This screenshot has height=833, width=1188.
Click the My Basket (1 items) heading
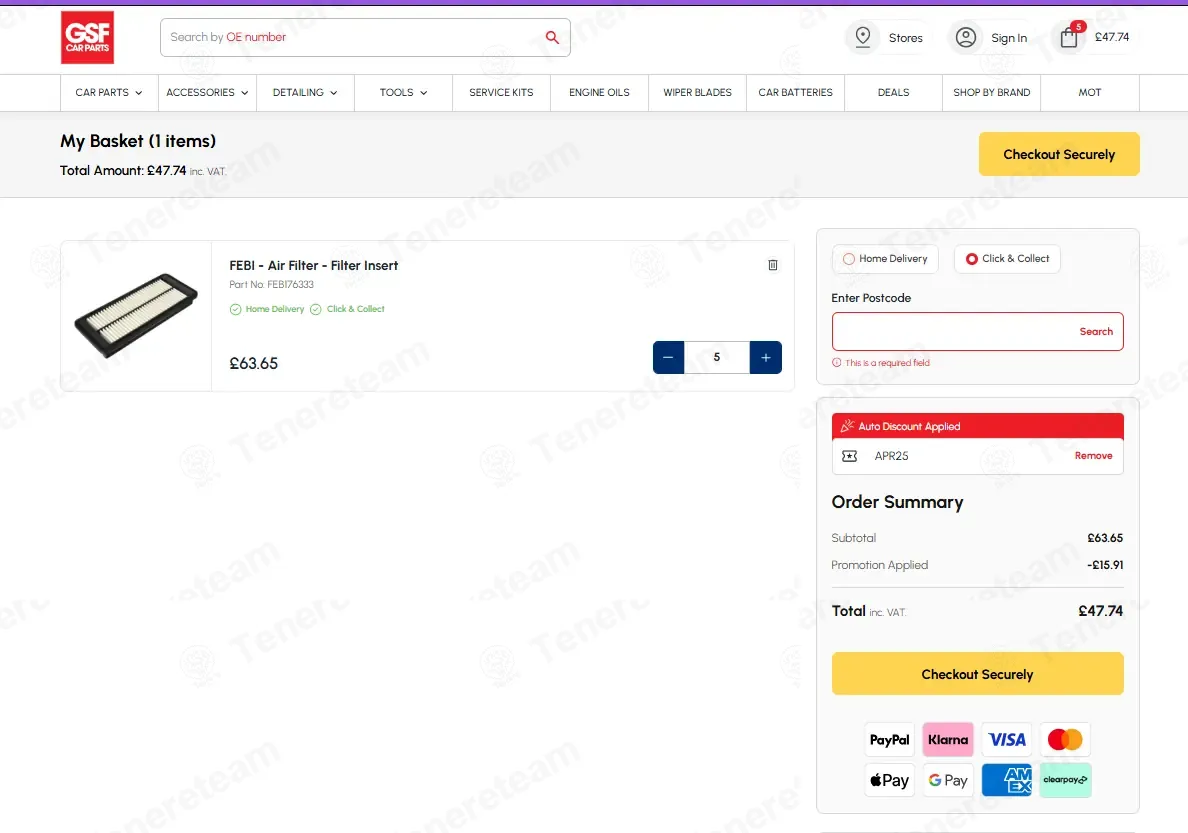pos(138,141)
